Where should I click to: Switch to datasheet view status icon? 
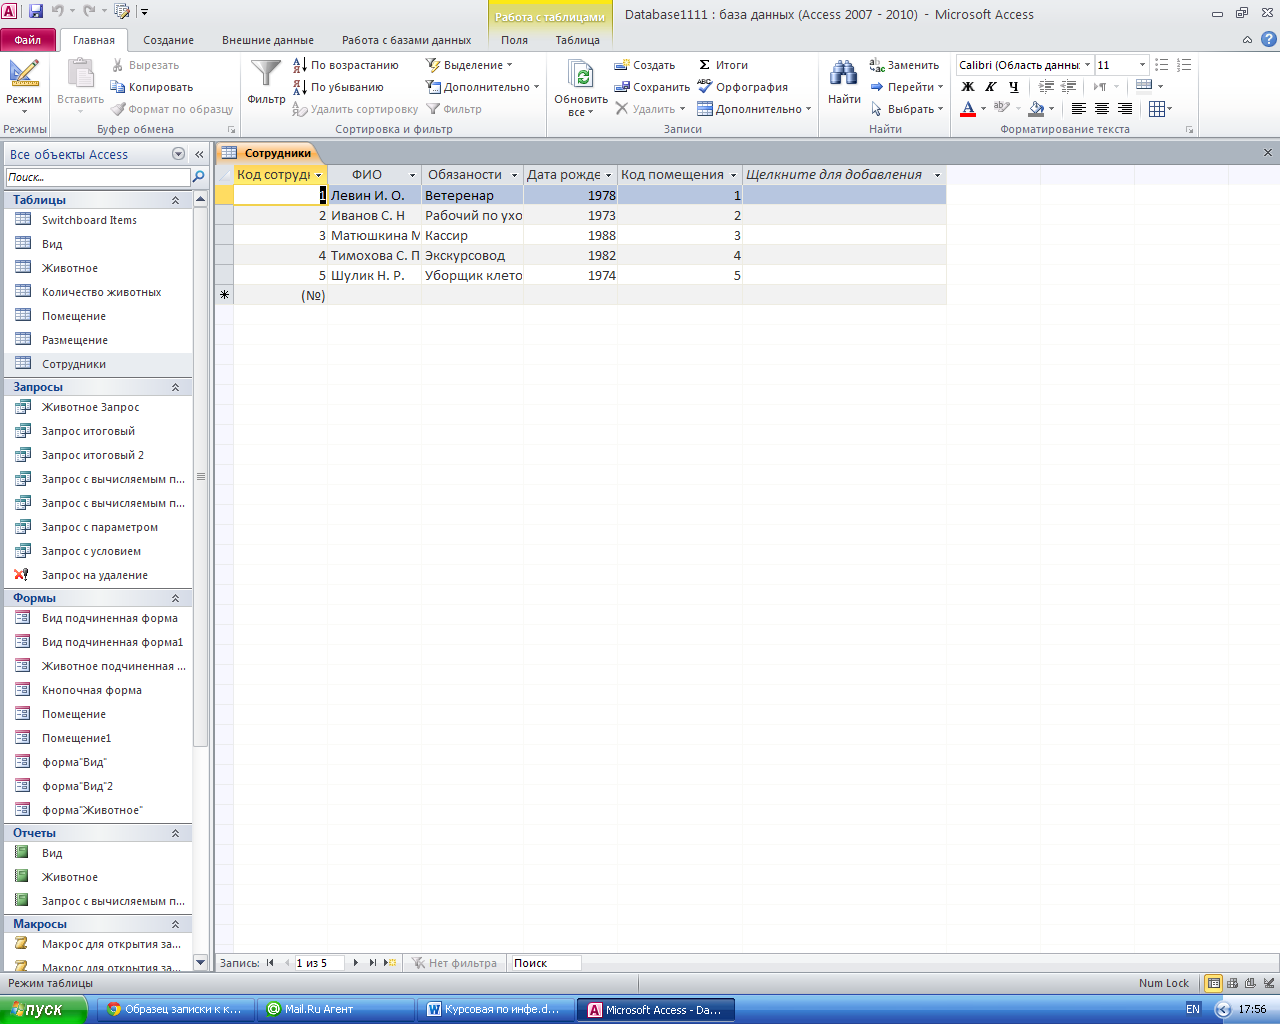[1213, 983]
